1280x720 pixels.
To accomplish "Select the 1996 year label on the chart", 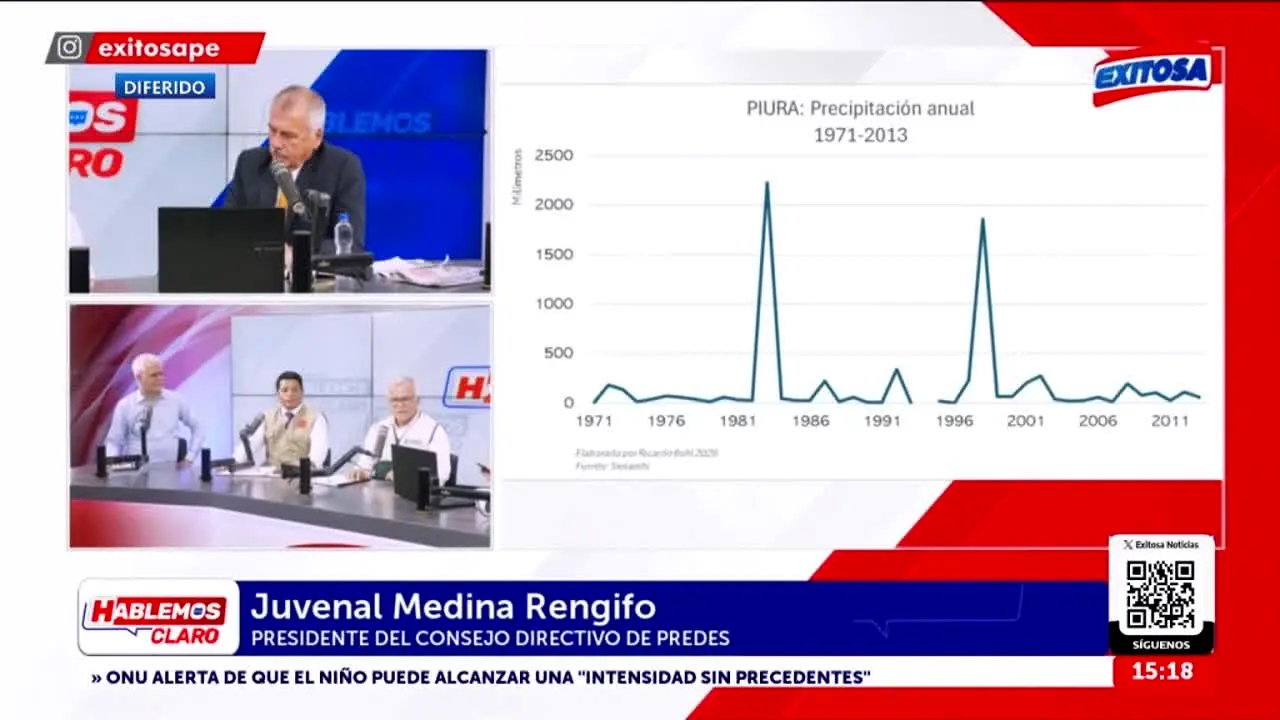I will [954, 421].
